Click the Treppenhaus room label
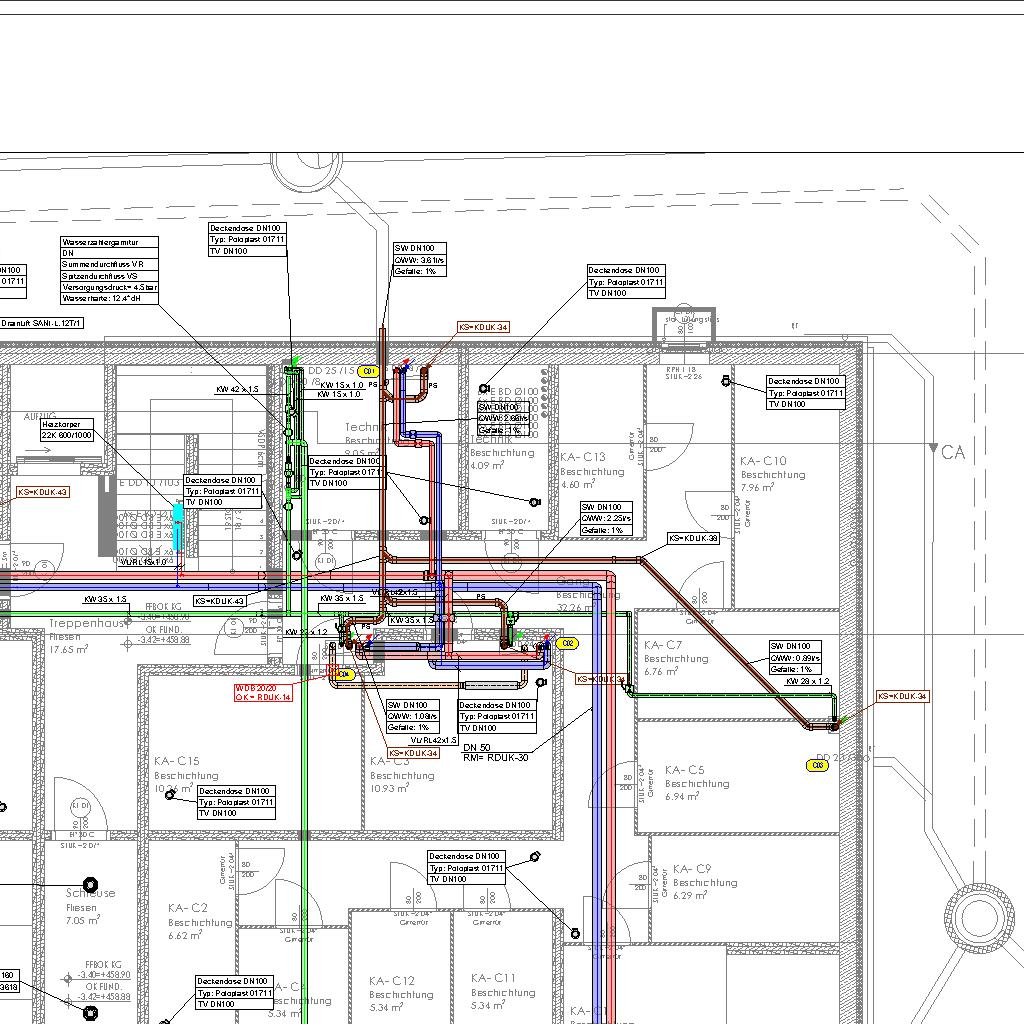 [x=88, y=623]
